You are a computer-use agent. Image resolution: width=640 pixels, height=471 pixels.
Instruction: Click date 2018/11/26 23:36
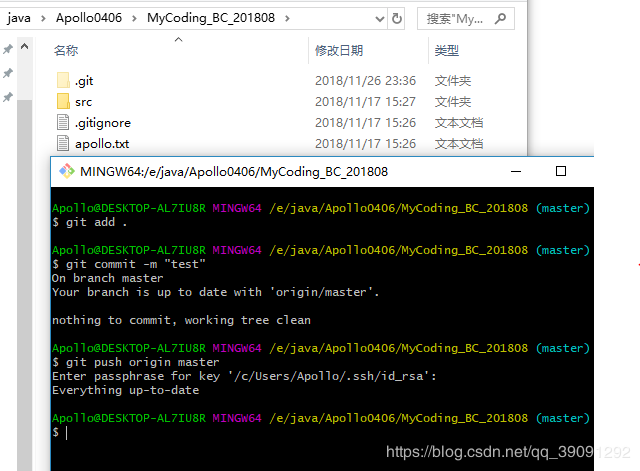tap(365, 81)
